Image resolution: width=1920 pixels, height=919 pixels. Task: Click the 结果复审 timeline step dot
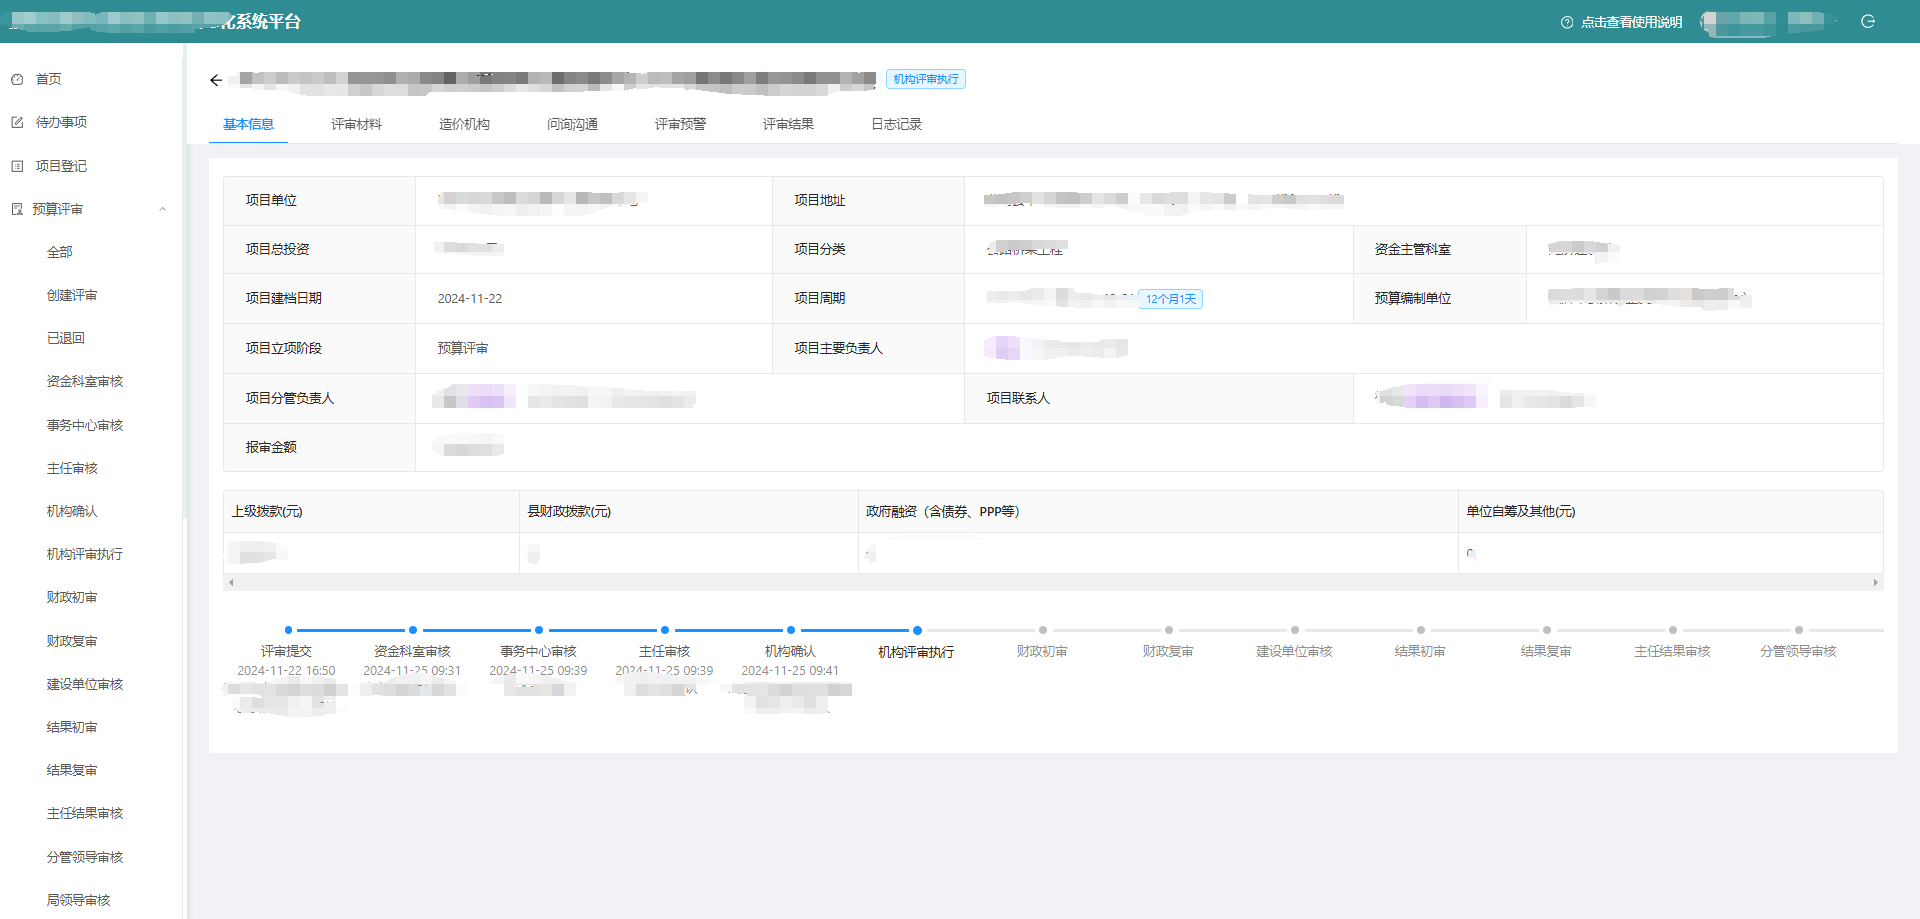[x=1547, y=630]
